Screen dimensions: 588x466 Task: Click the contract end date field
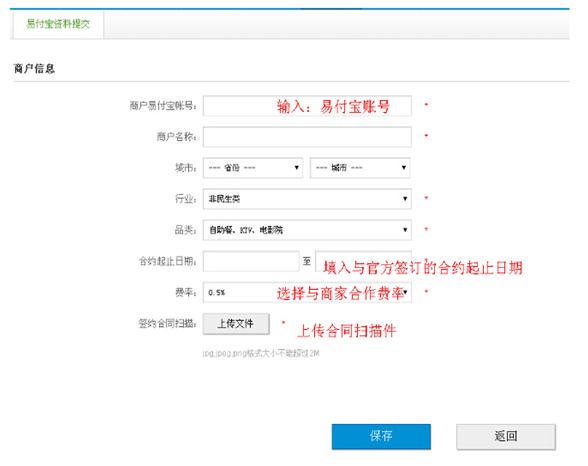coord(363,261)
